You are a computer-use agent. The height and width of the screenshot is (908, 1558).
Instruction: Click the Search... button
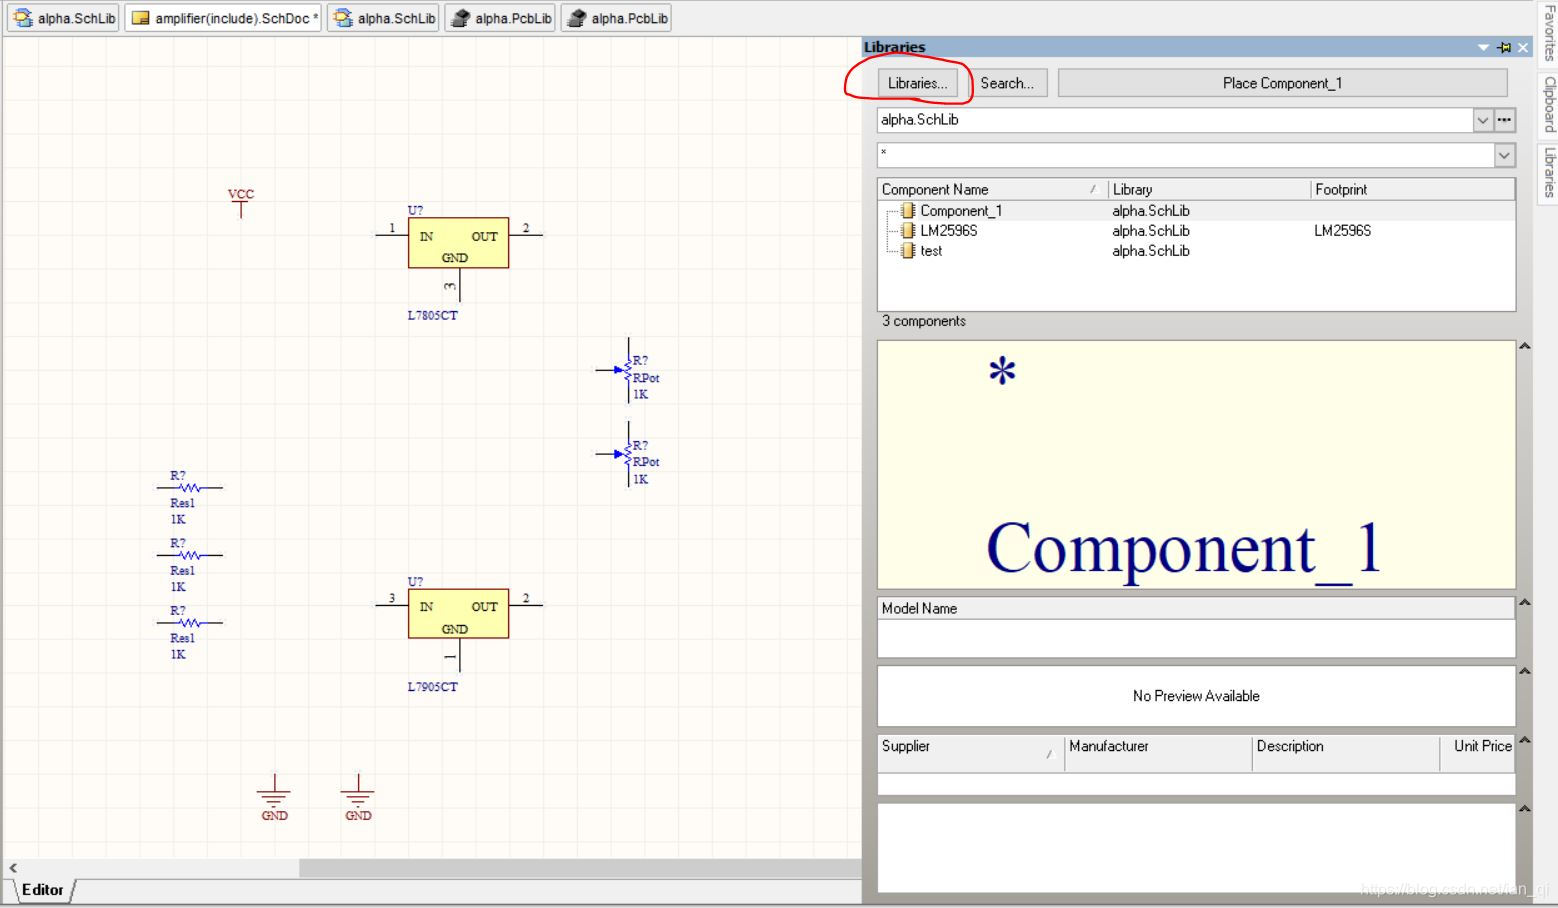click(x=1006, y=83)
